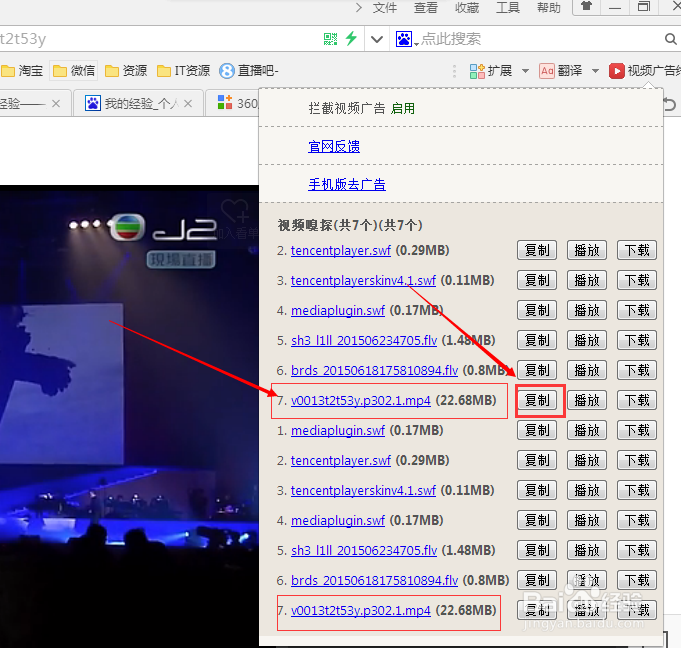The image size is (681, 648).
Task: Open the 直播吧- bookmark
Action: tap(249, 70)
